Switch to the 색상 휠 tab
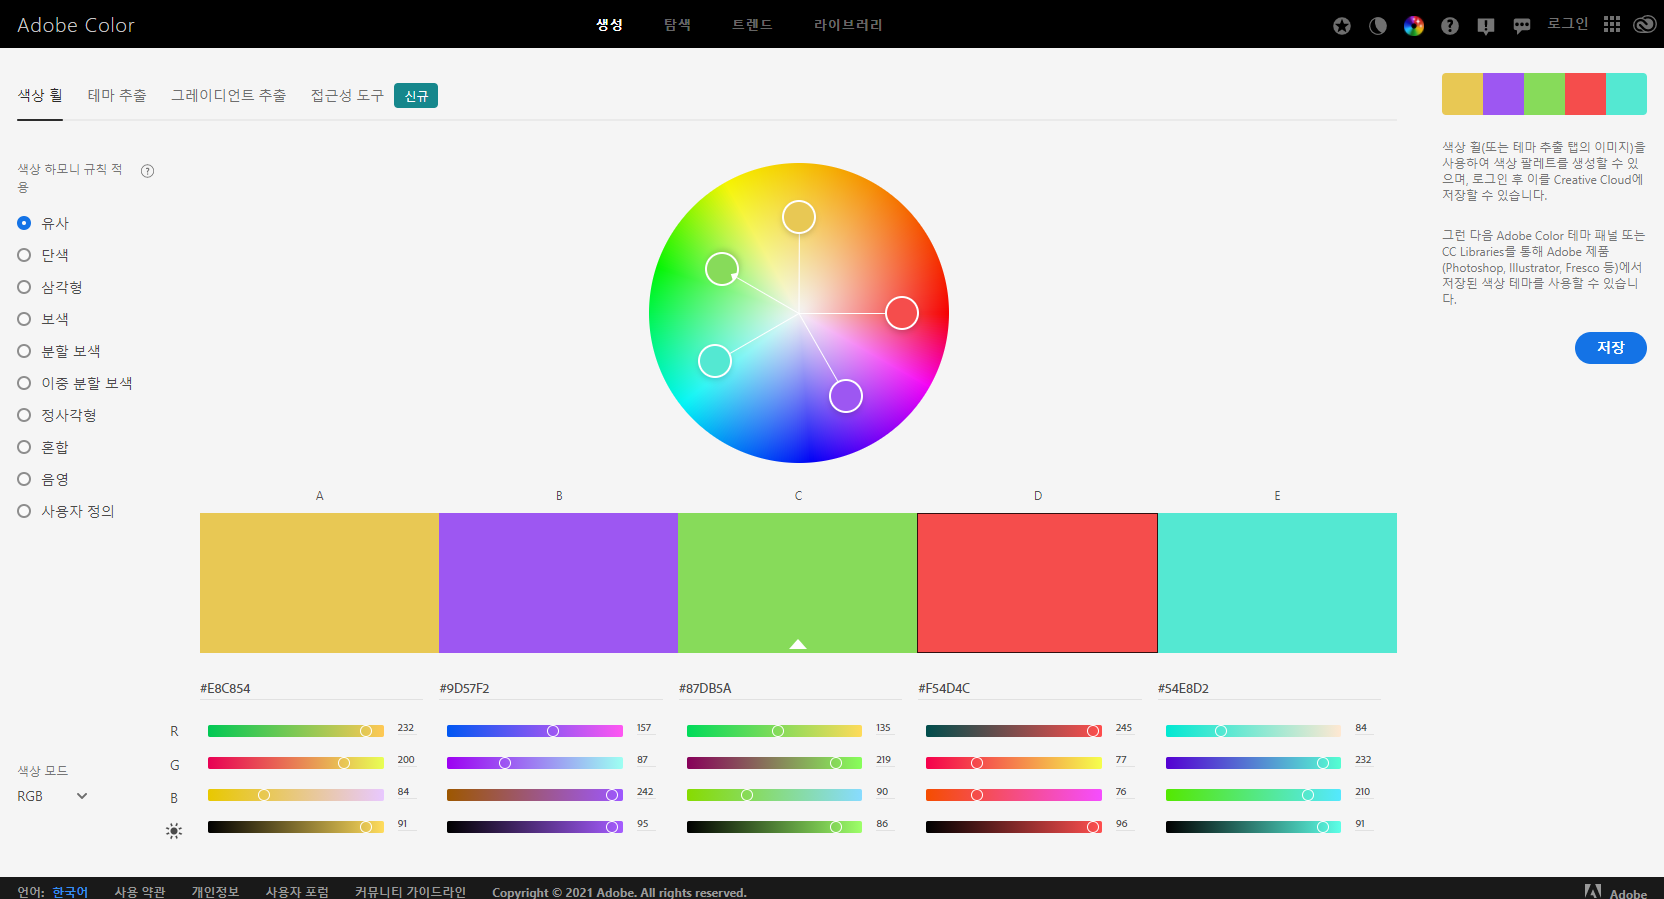 click(x=40, y=95)
